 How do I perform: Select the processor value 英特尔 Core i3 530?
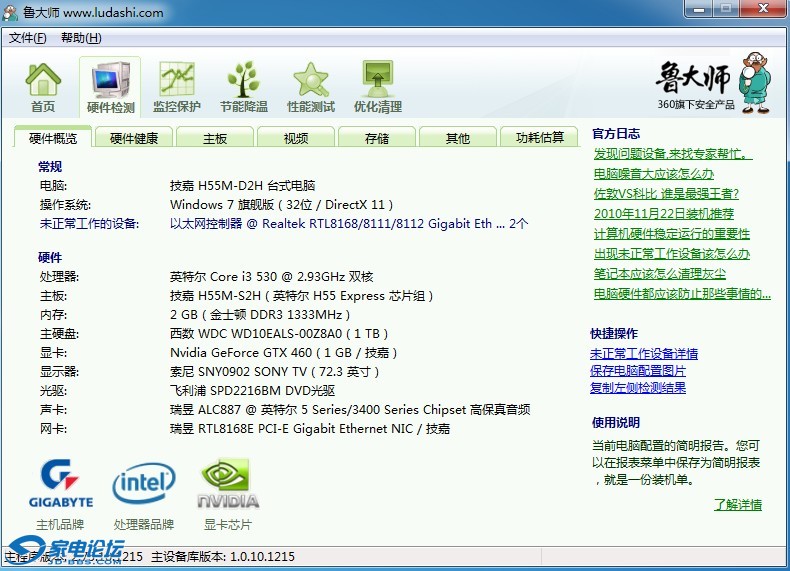pyautogui.click(x=272, y=277)
